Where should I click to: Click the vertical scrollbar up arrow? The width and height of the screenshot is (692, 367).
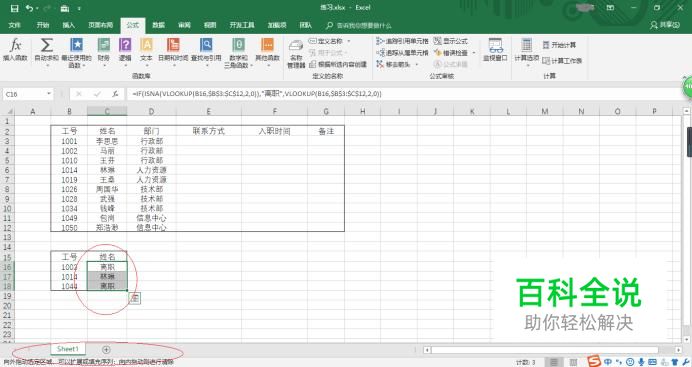pyautogui.click(x=687, y=111)
